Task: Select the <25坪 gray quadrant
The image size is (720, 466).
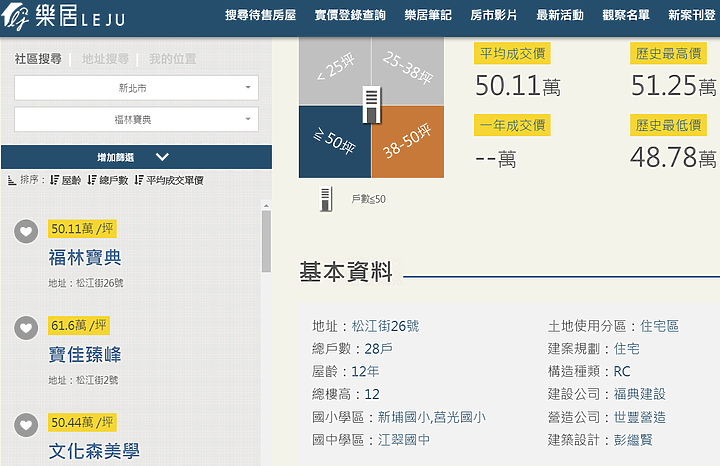Action: (x=335, y=71)
